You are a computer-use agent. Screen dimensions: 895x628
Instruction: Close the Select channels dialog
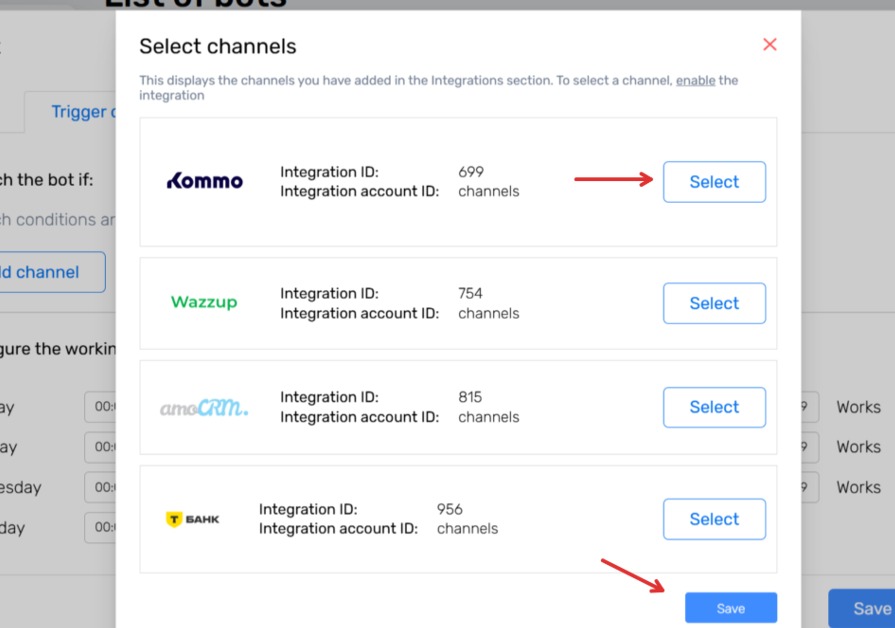pos(769,45)
